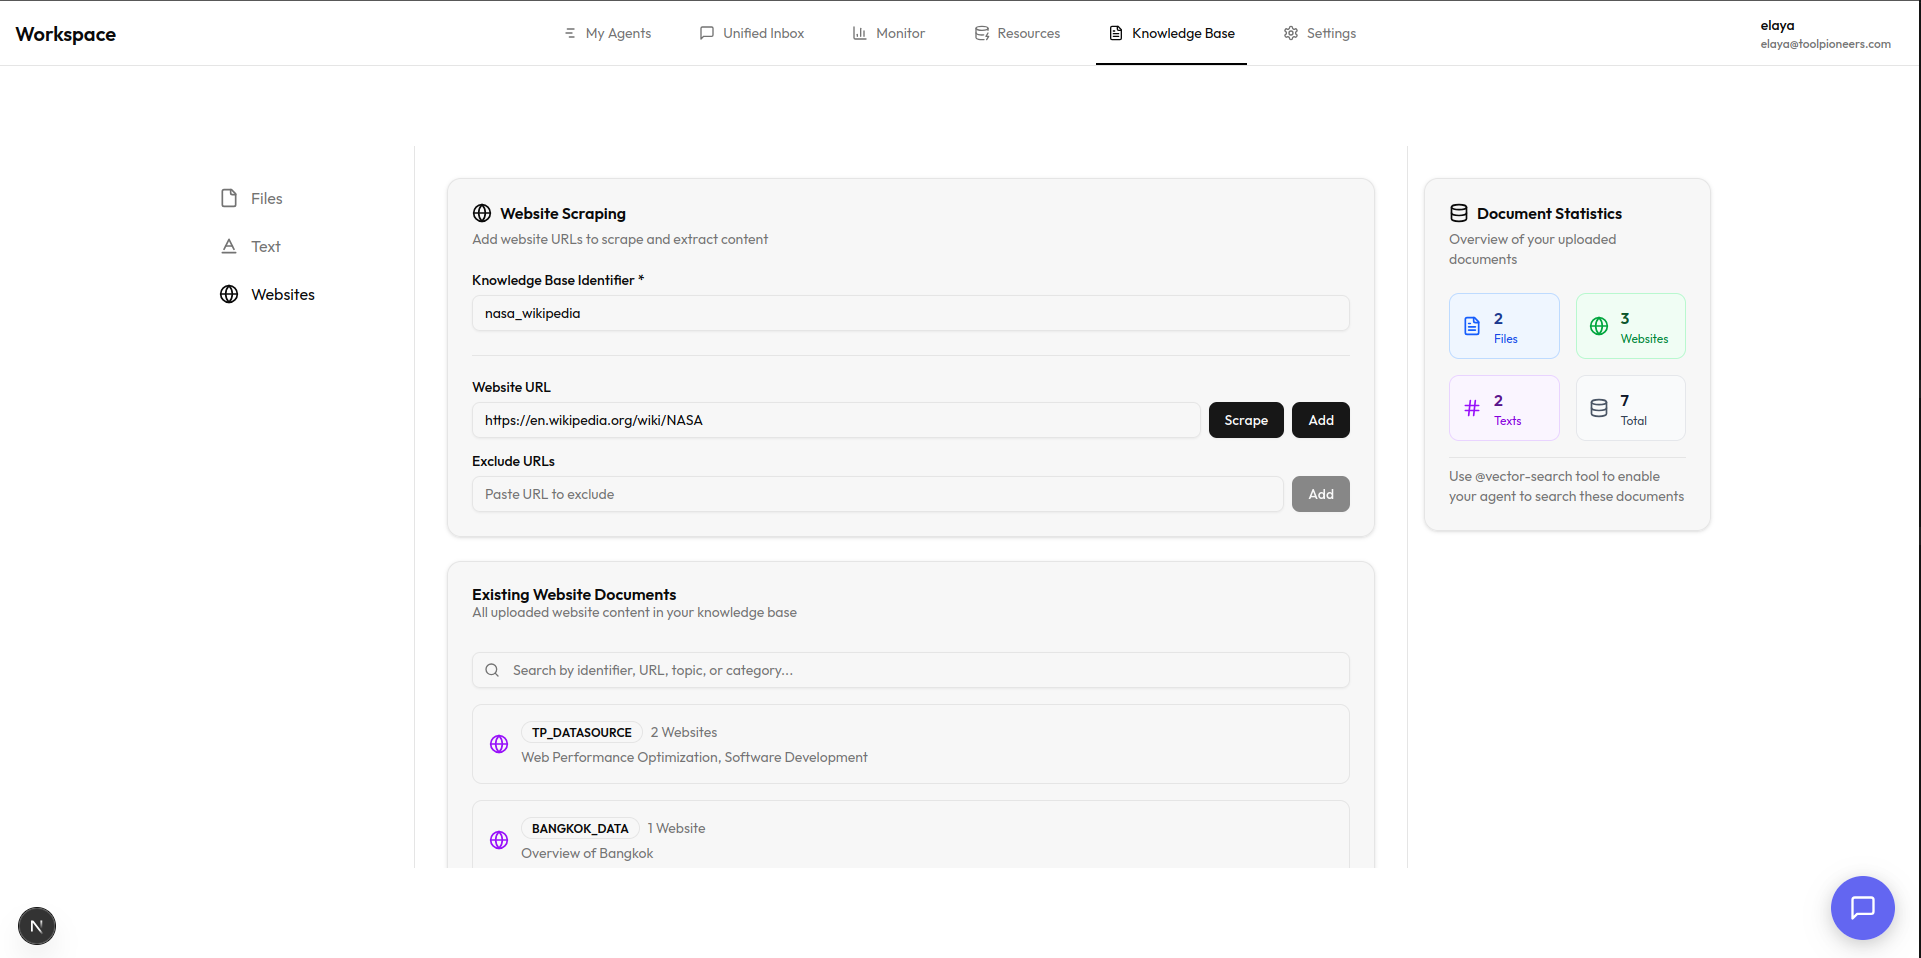1921x958 pixels.
Task: Click the N avatar circle at bottom left
Action: coord(36,926)
